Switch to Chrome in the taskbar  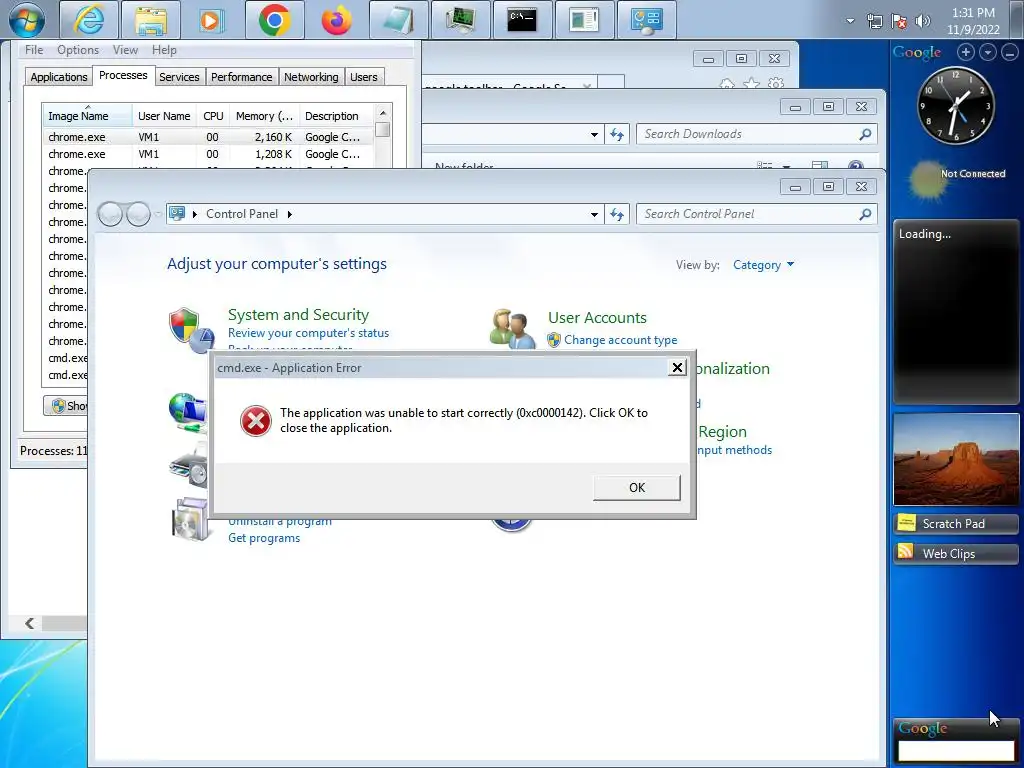point(274,20)
